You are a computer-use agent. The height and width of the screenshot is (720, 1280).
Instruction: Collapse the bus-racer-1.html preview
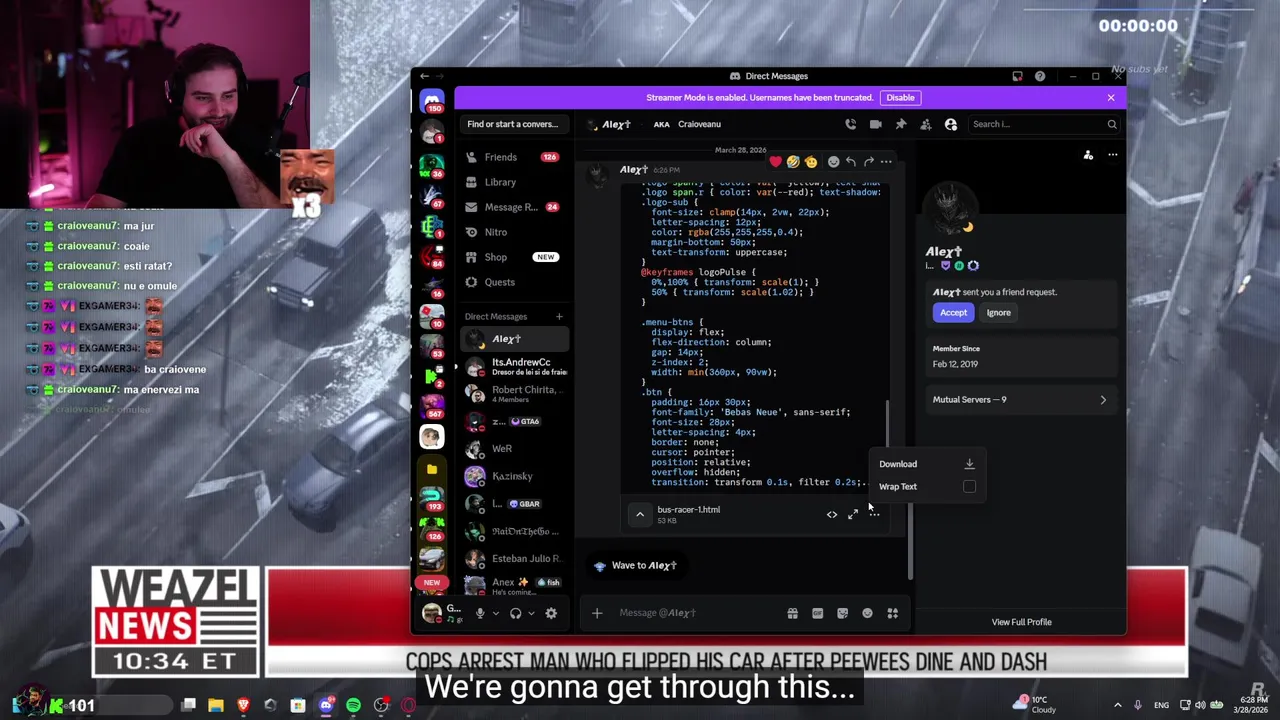point(640,514)
